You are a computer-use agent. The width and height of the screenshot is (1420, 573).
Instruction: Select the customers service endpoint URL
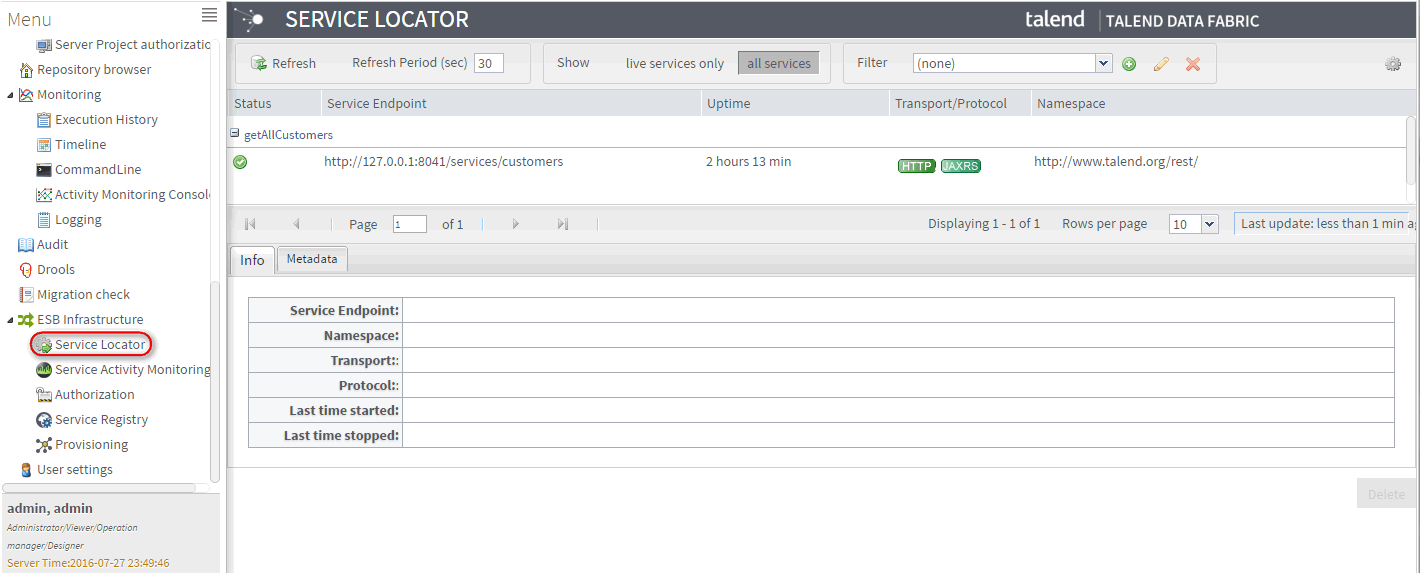pos(443,161)
